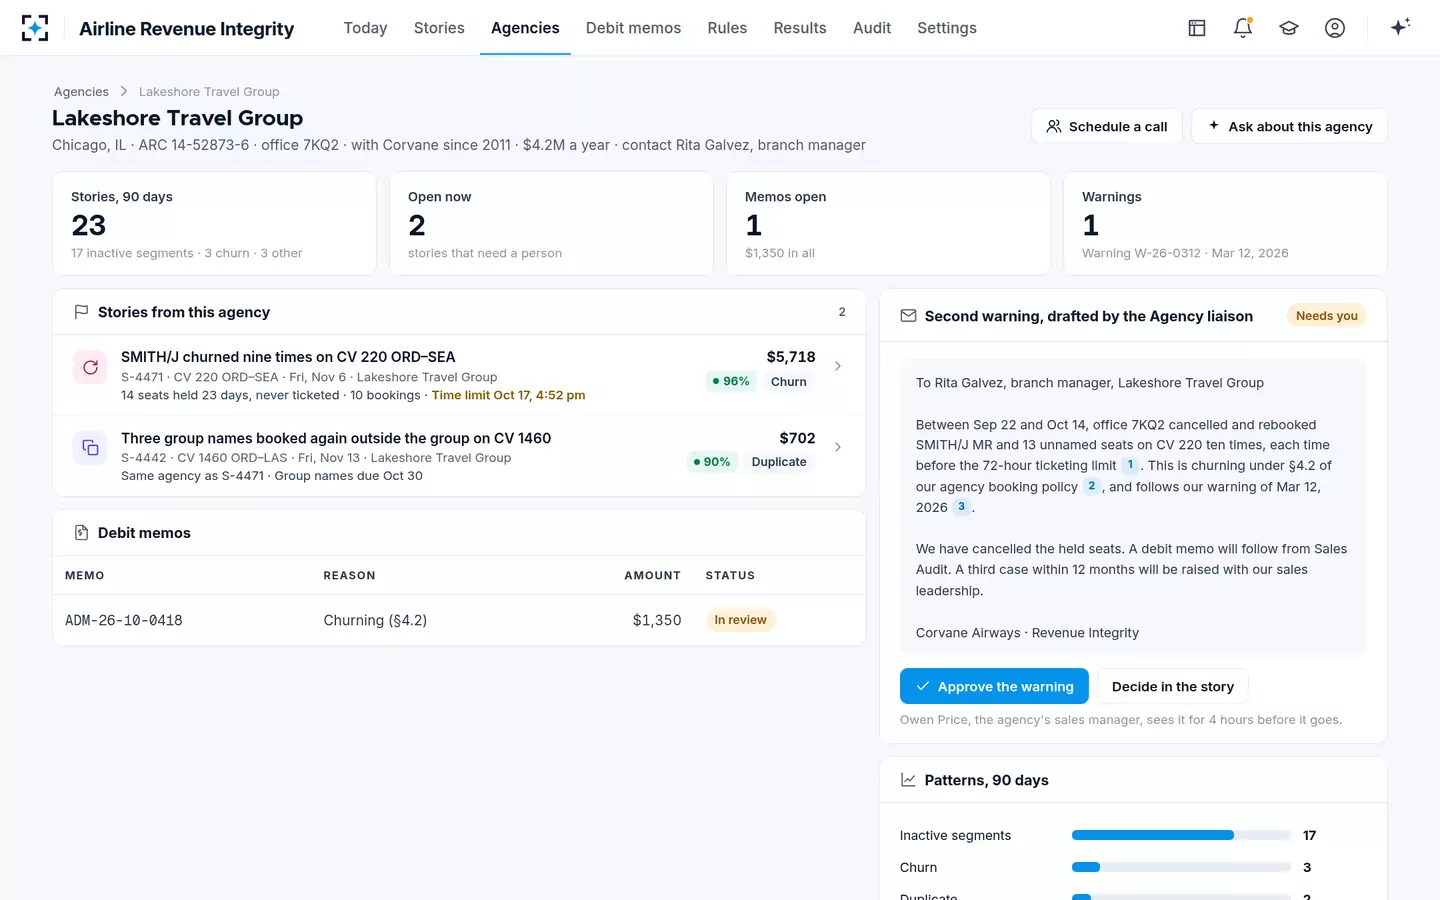The height and width of the screenshot is (900, 1440).
Task: Open the Settings tab
Action: [947, 28]
